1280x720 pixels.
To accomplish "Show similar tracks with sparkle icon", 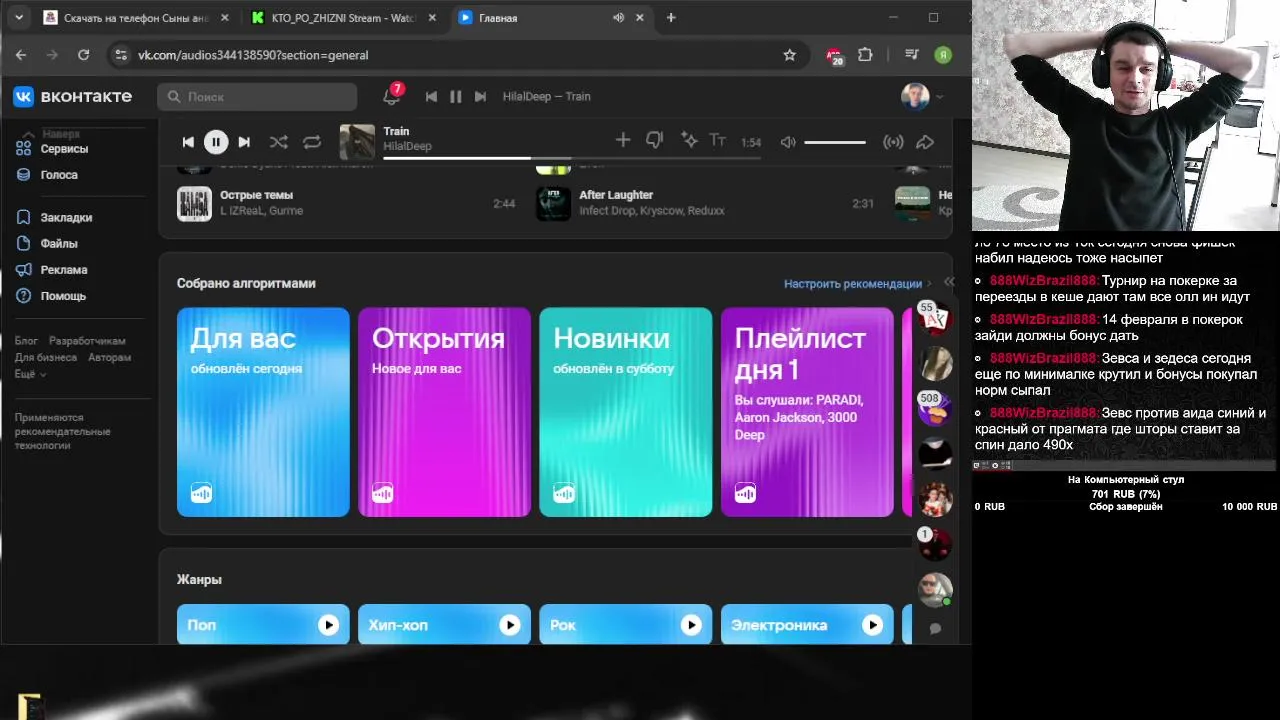I will (689, 140).
